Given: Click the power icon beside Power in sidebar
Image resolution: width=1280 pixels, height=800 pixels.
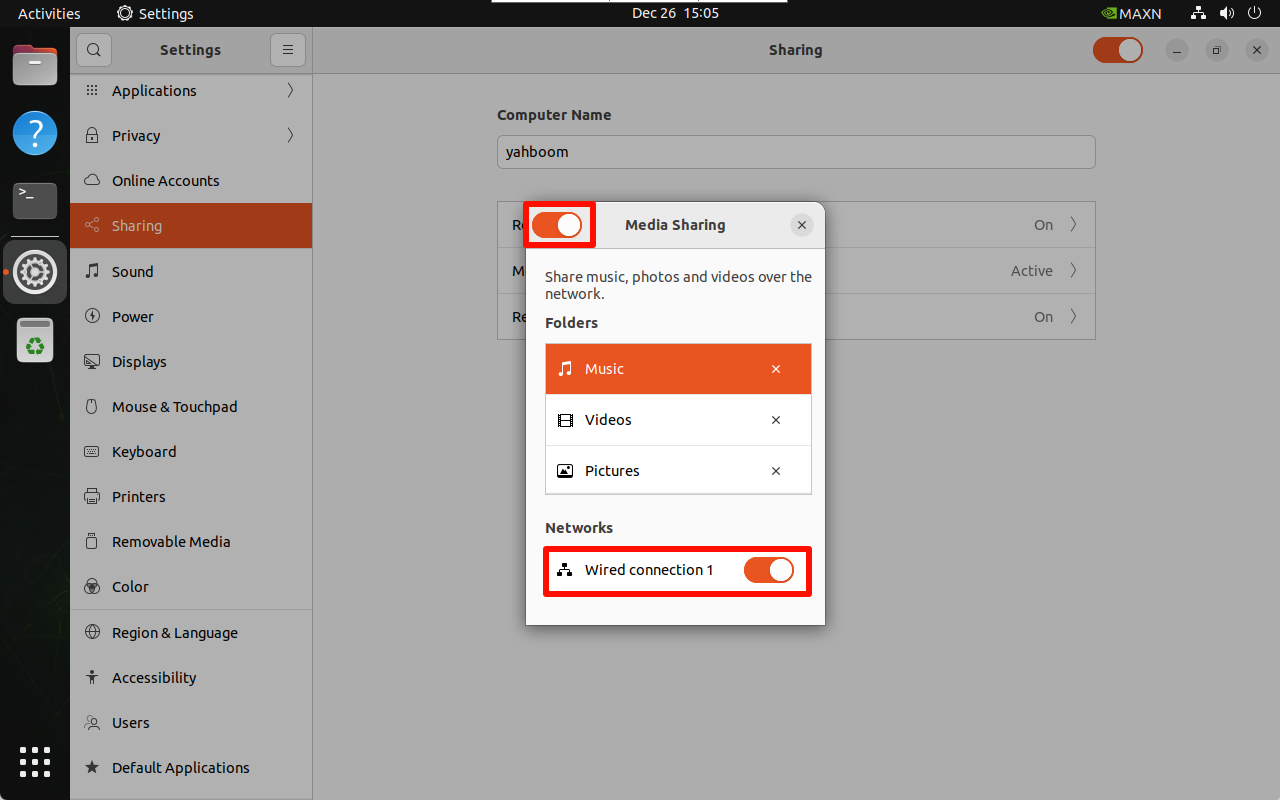Looking at the screenshot, I should pos(91,316).
